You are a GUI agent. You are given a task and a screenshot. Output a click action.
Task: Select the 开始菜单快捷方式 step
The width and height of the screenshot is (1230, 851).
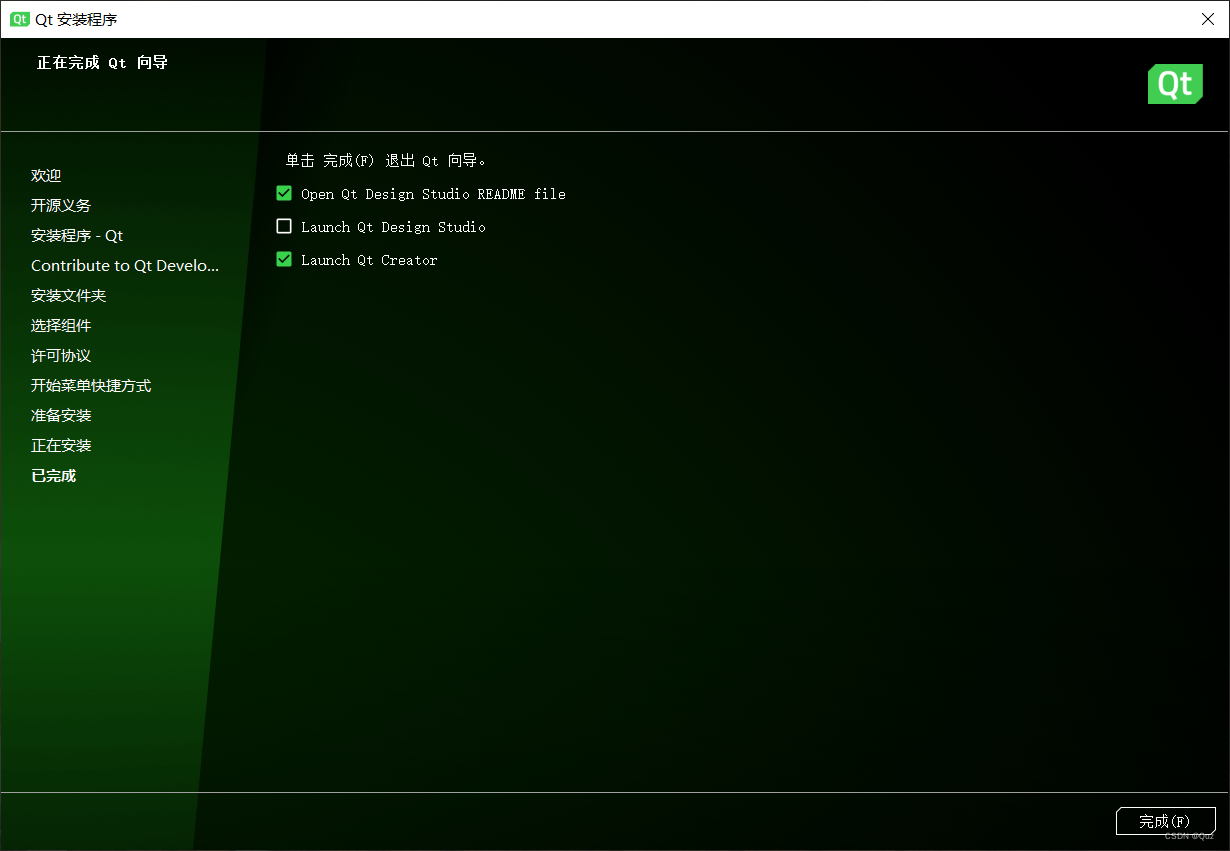(x=91, y=386)
